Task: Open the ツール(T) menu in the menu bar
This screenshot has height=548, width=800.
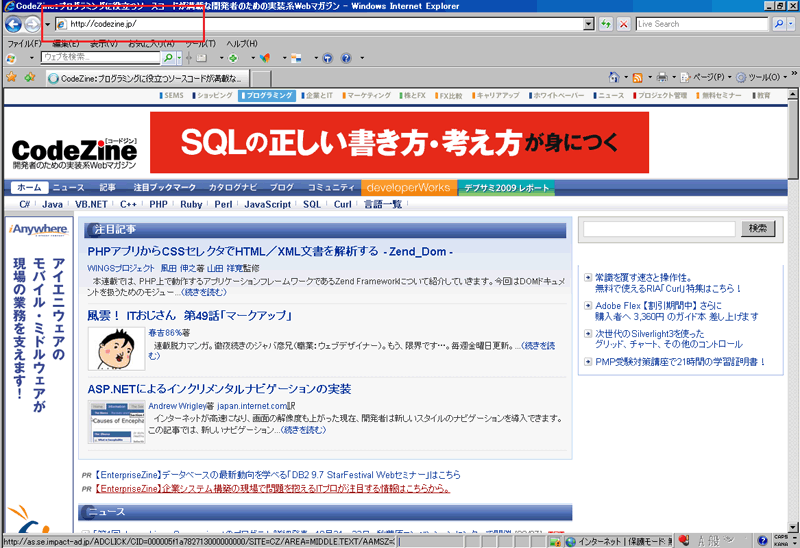Action: pos(201,44)
